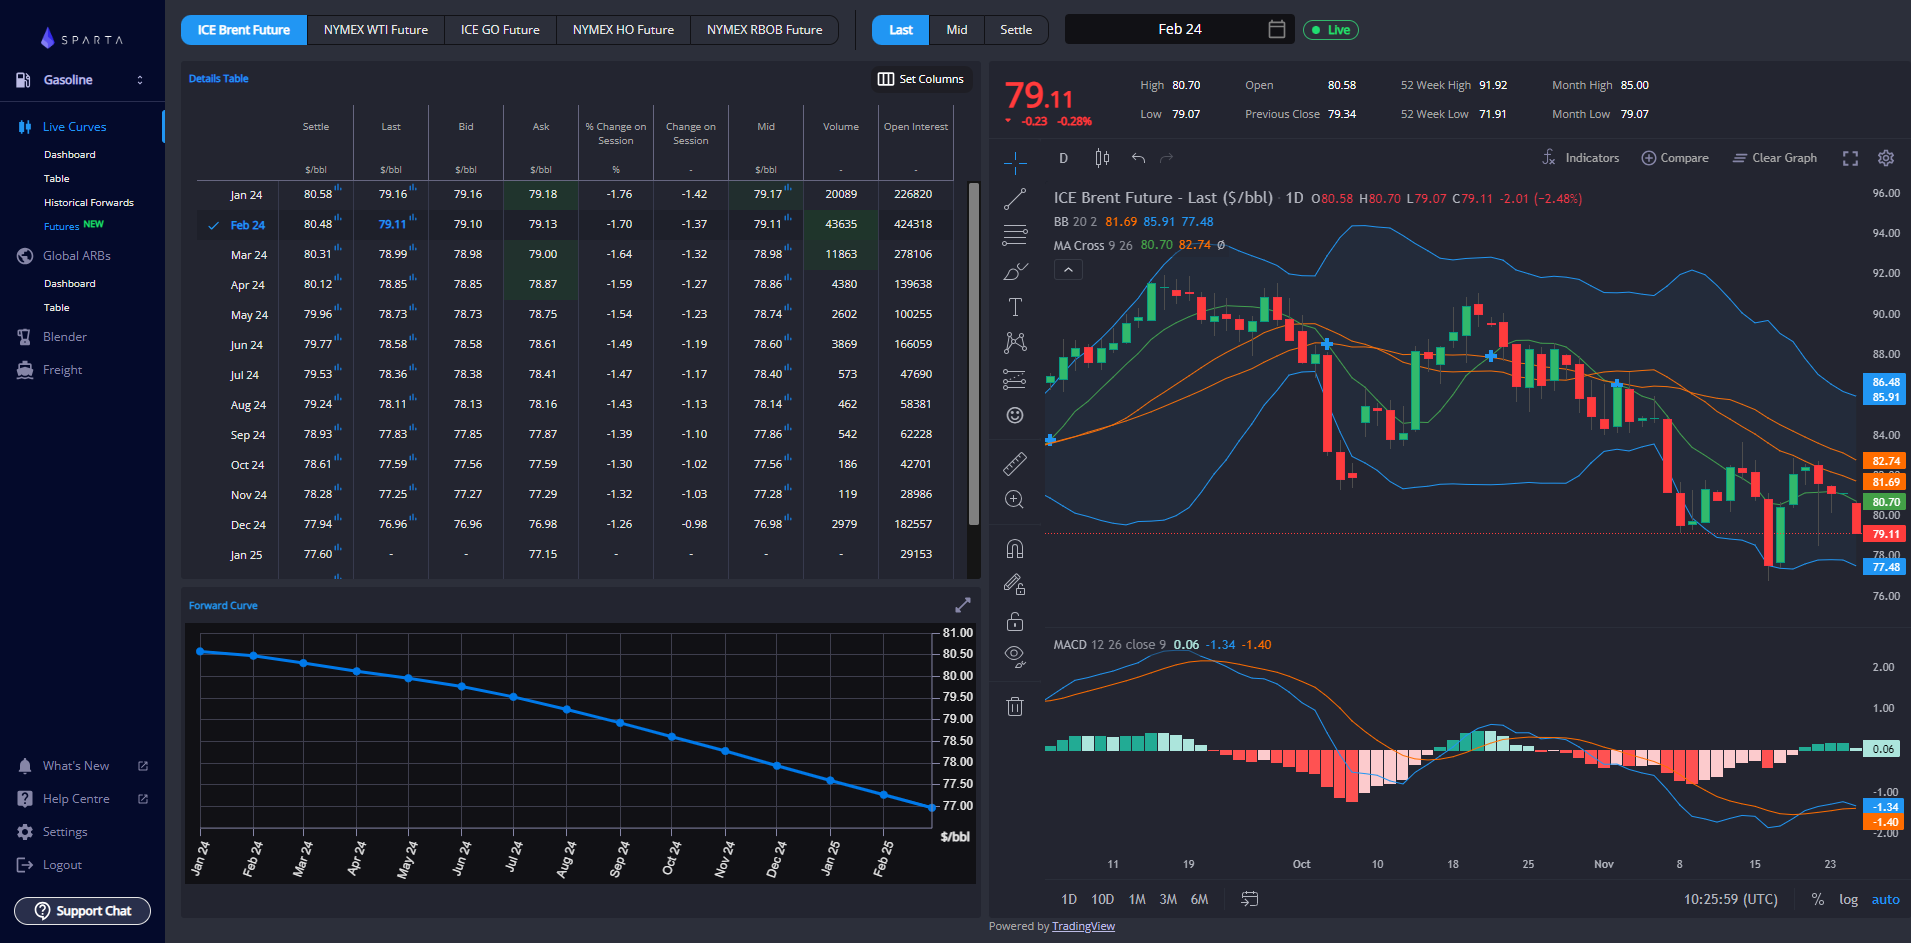Click Clear Graph
The width and height of the screenshot is (1911, 943).
pyautogui.click(x=1775, y=158)
